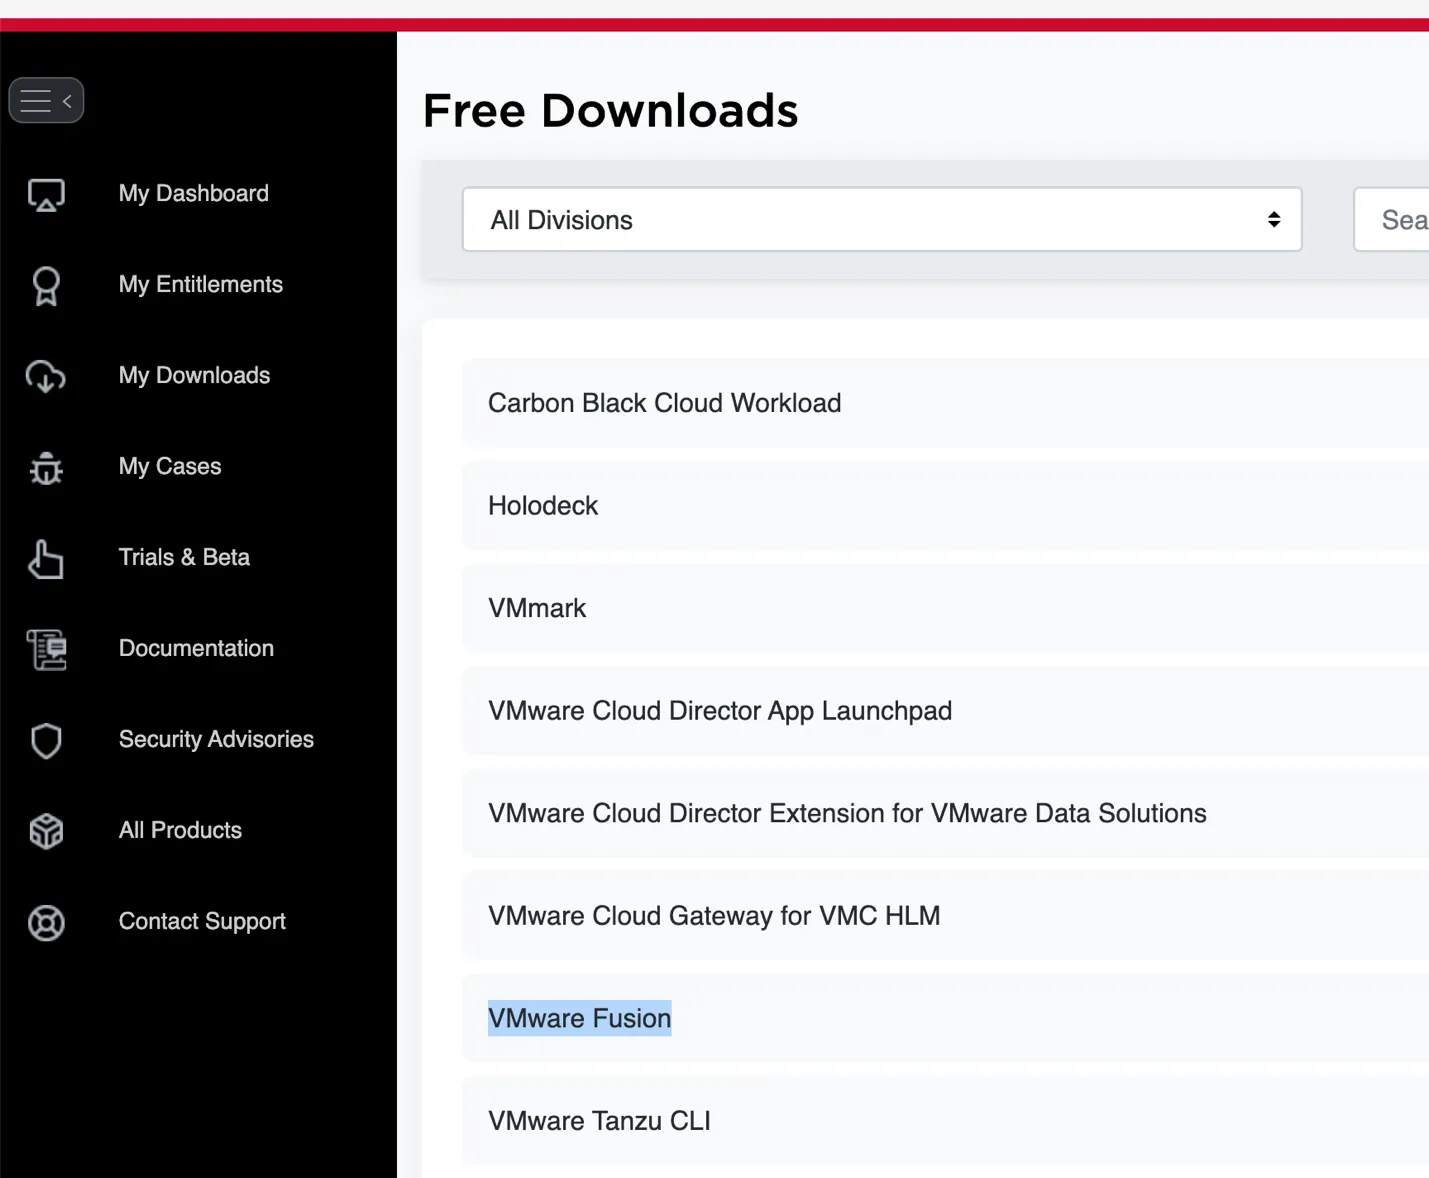The image size is (1429, 1178).
Task: Open Contact Support
Action: (x=202, y=921)
